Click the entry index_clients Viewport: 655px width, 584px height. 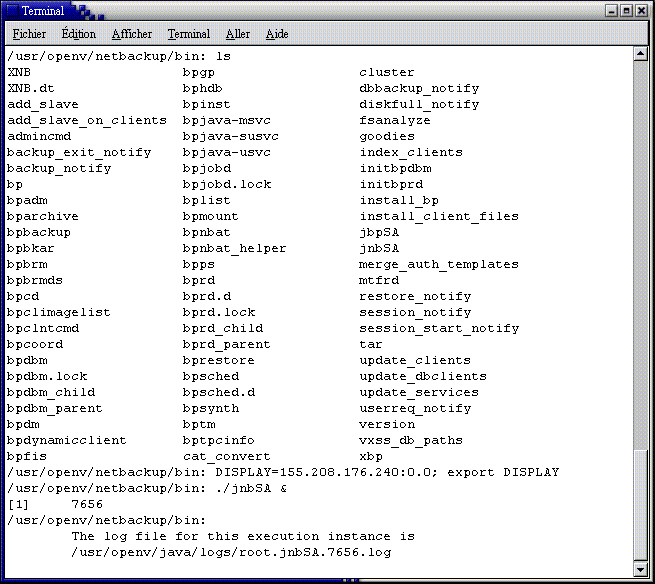(x=411, y=153)
